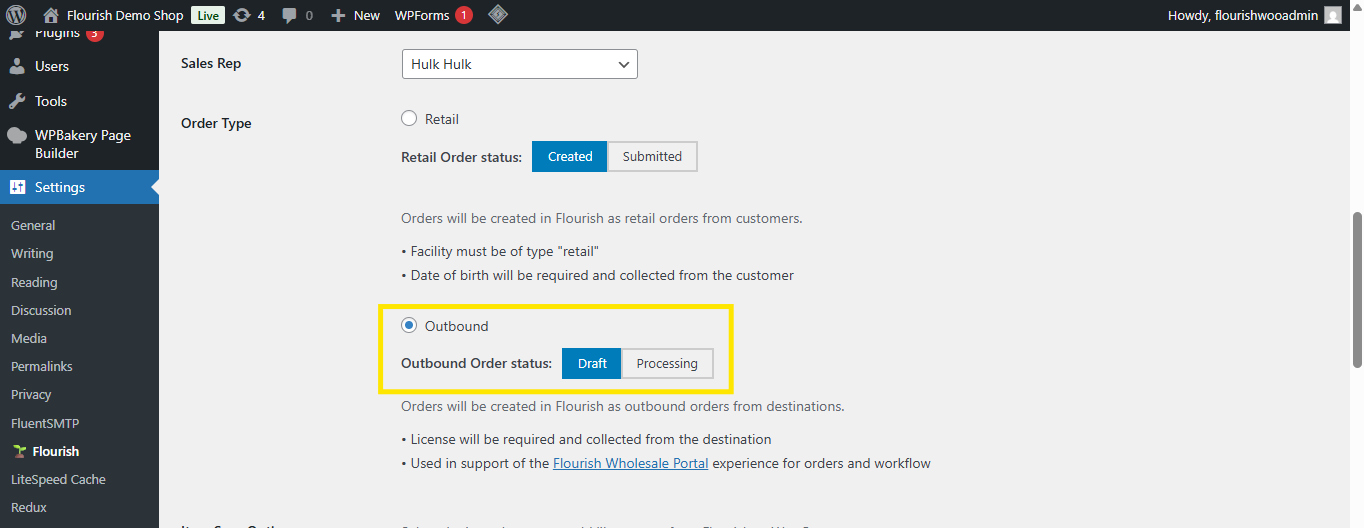Image resolution: width=1364 pixels, height=528 pixels.
Task: Open the New content menu
Action: tap(355, 15)
